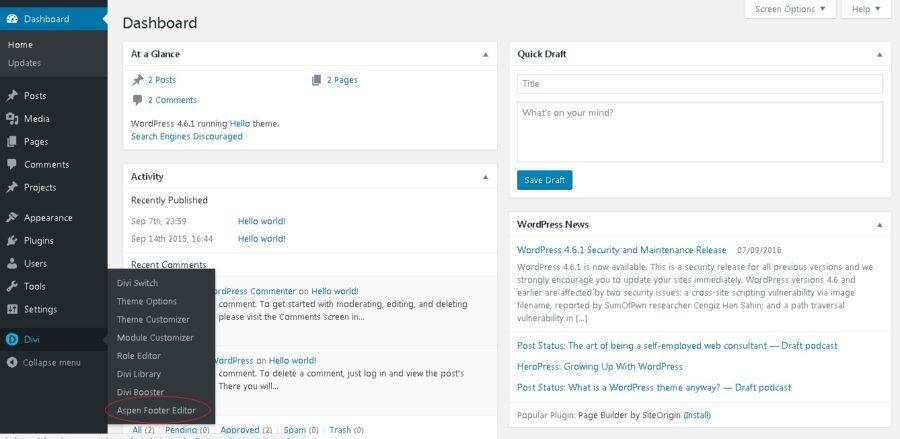Viewport: 900px width, 439px height.
Task: Collapse the At a Glance widget
Action: [x=486, y=55]
